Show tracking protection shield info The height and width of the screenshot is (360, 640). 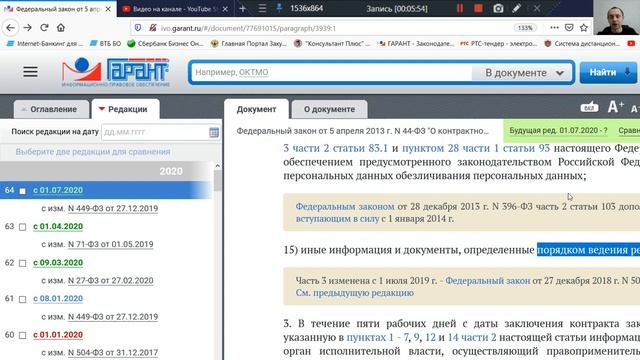[x=138, y=28]
